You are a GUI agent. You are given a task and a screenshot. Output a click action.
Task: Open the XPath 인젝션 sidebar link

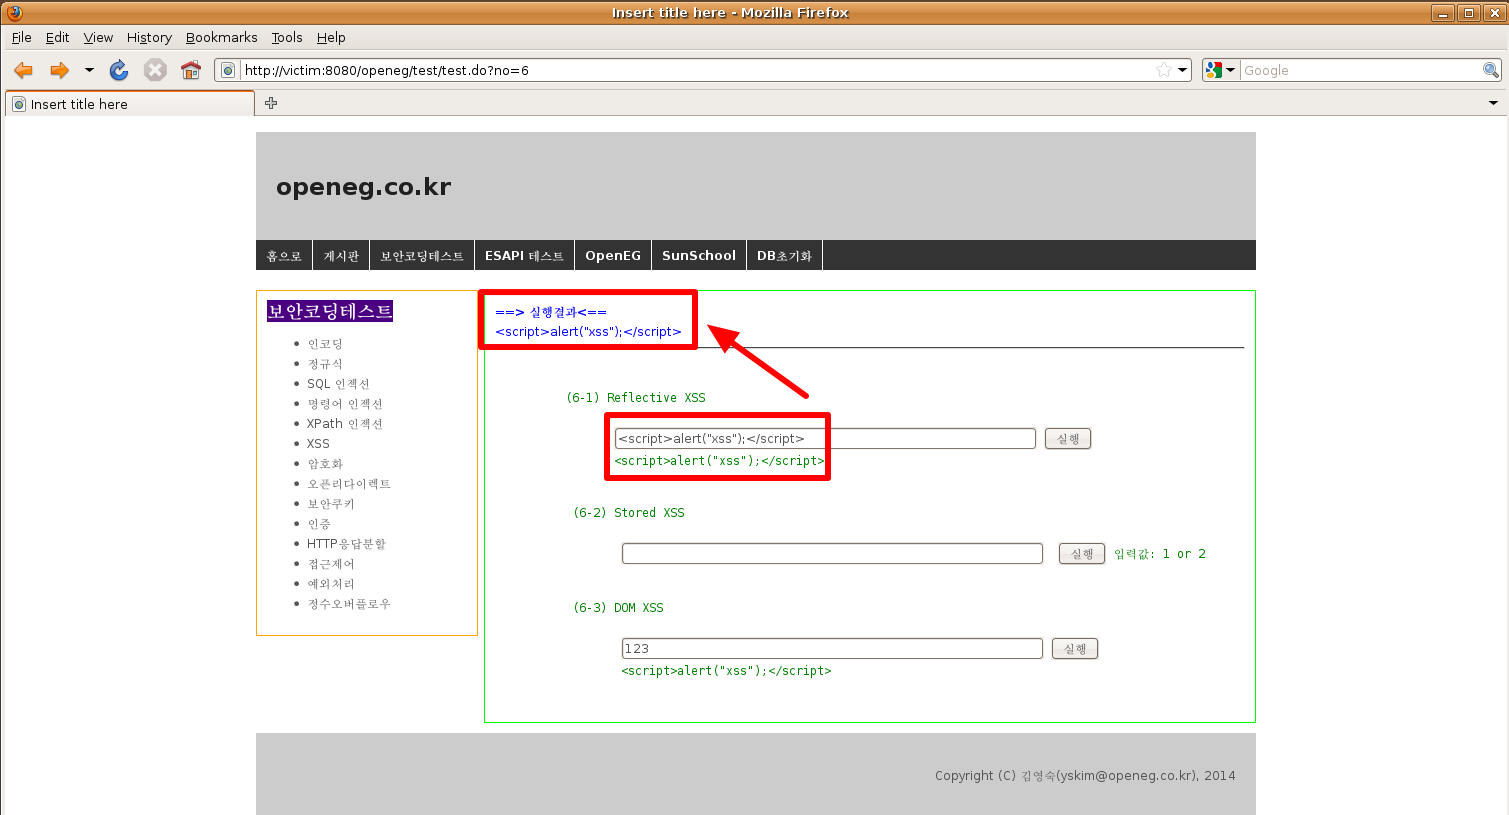click(345, 424)
